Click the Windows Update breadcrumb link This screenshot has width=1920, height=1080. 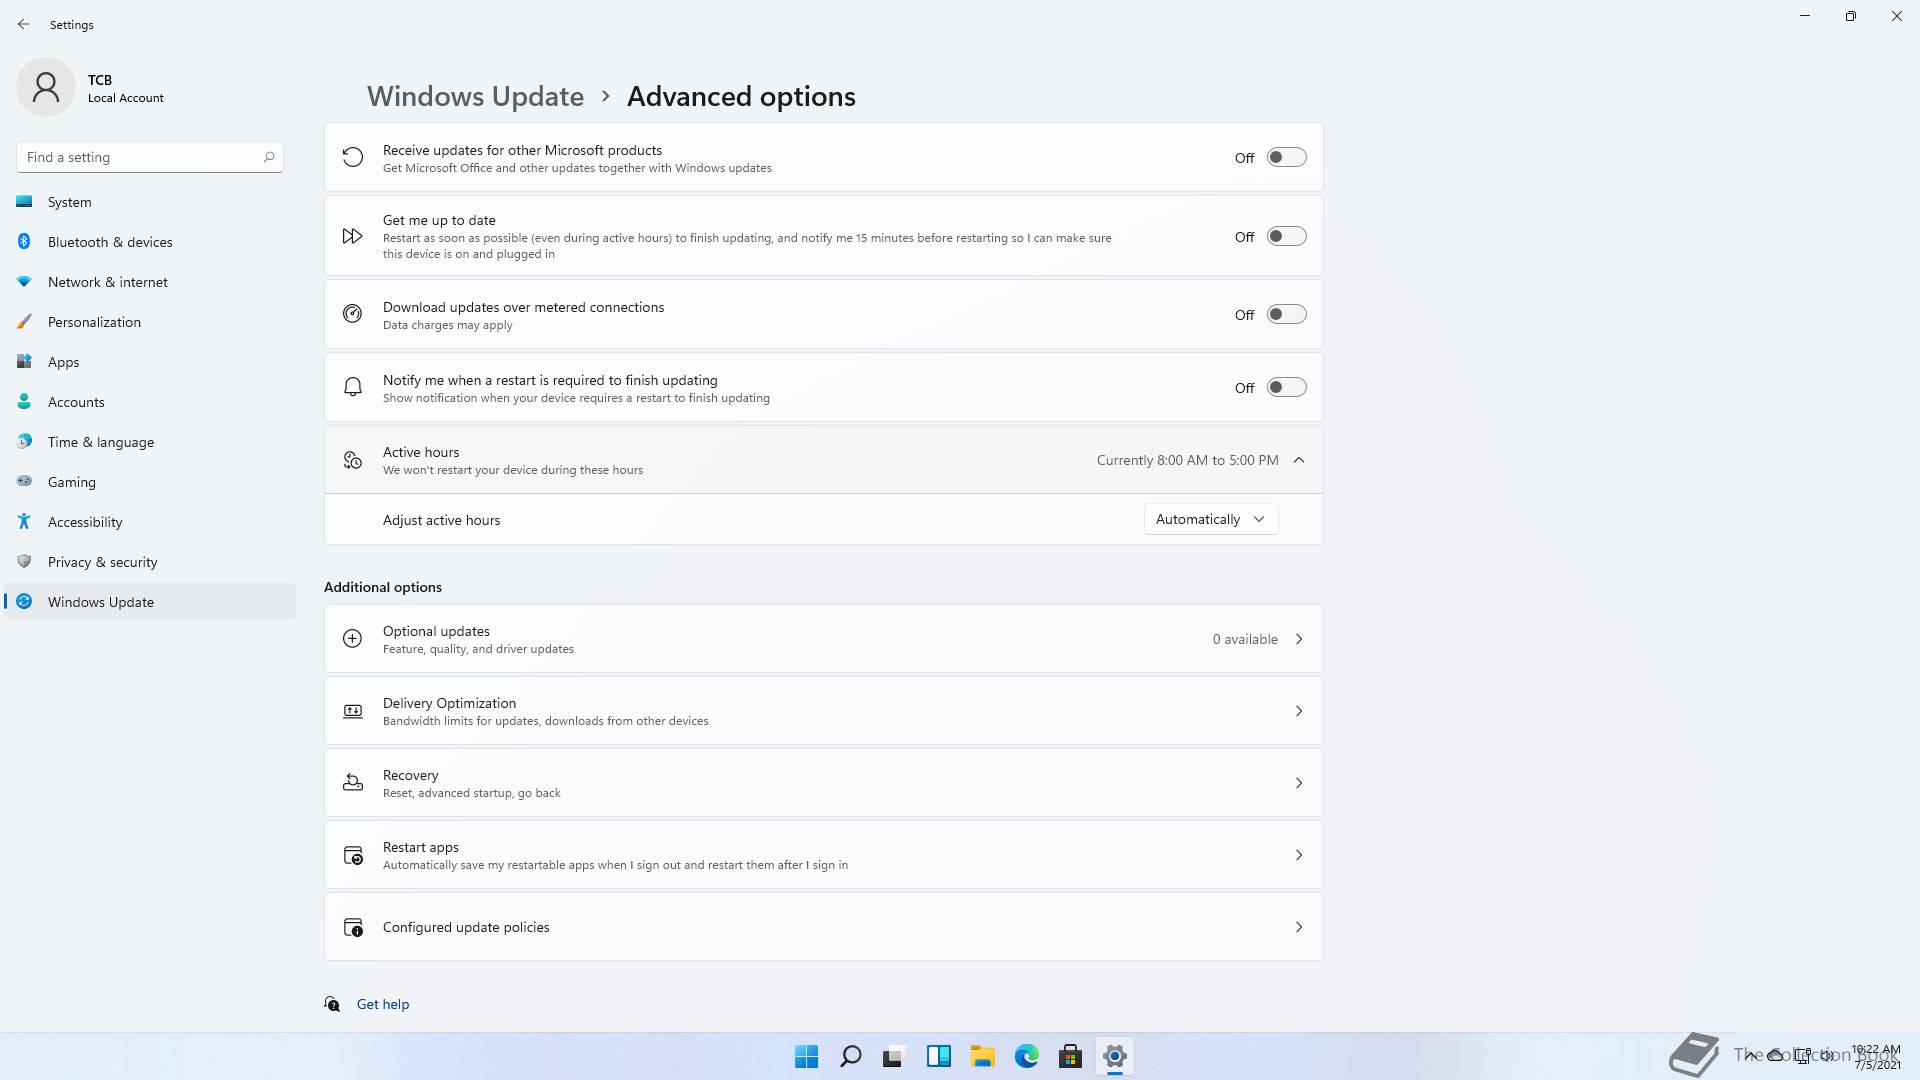pyautogui.click(x=475, y=96)
